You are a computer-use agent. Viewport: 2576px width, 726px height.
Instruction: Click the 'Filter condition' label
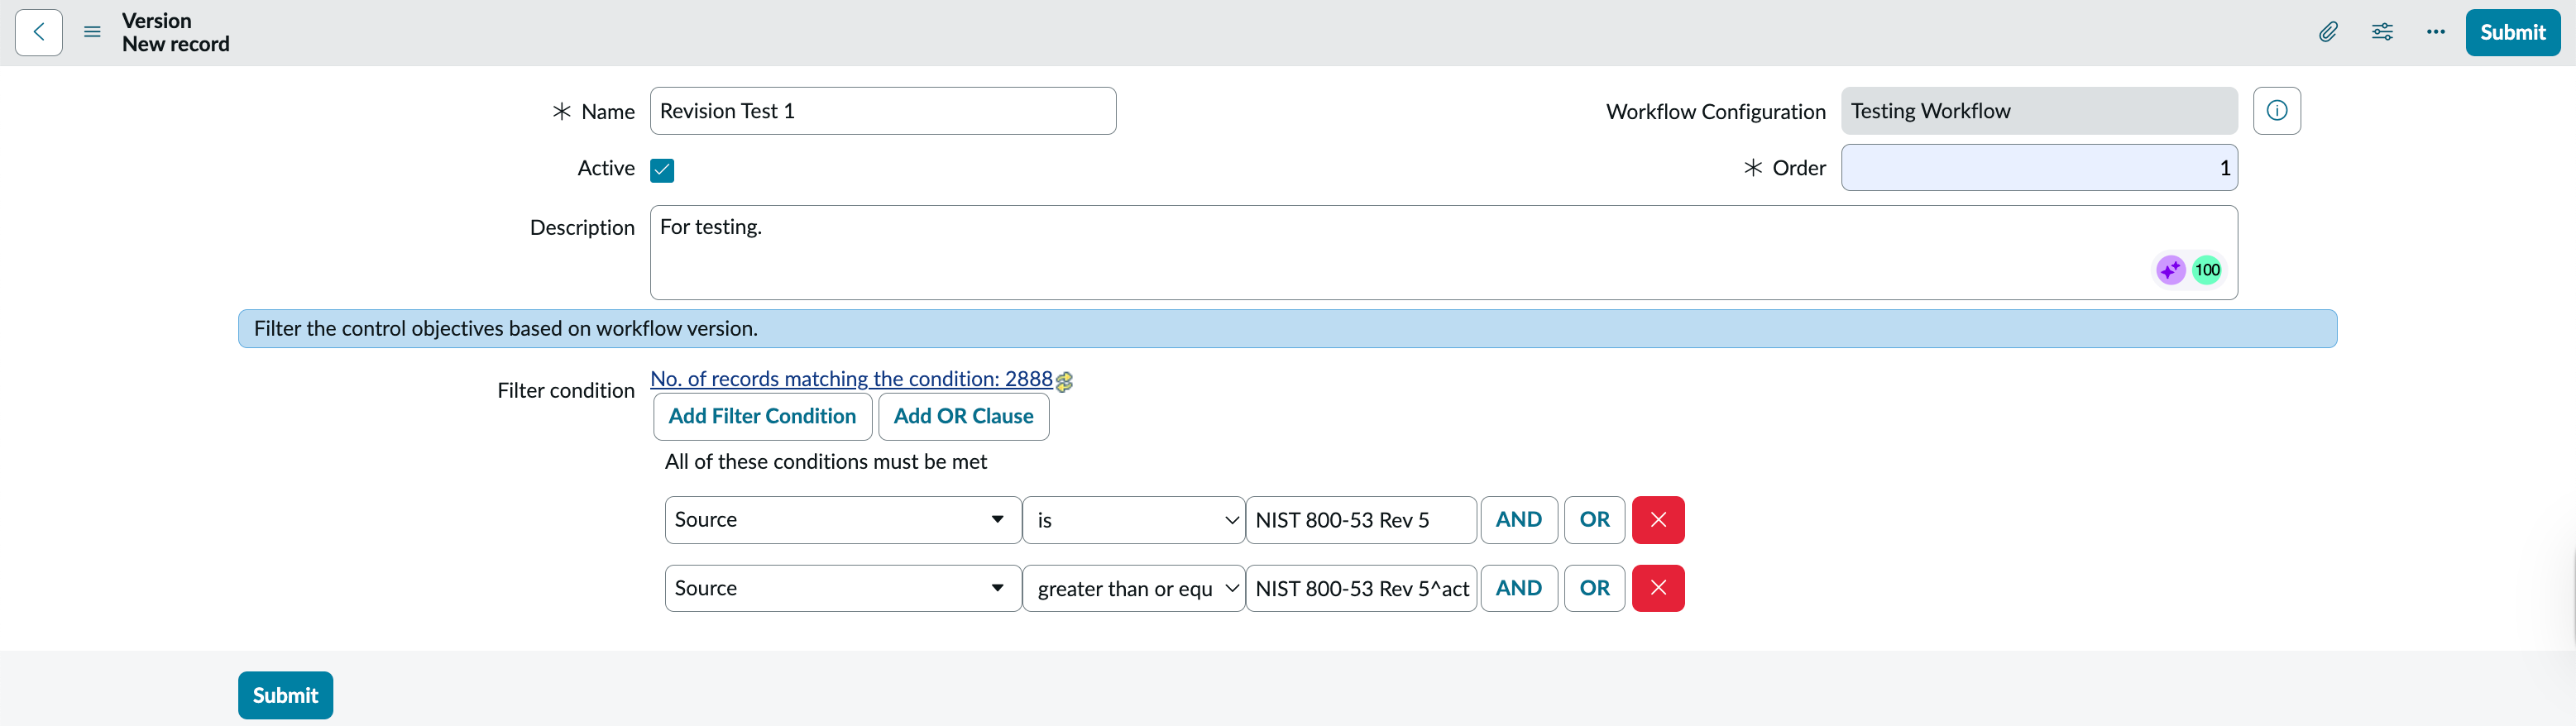pyautogui.click(x=566, y=391)
